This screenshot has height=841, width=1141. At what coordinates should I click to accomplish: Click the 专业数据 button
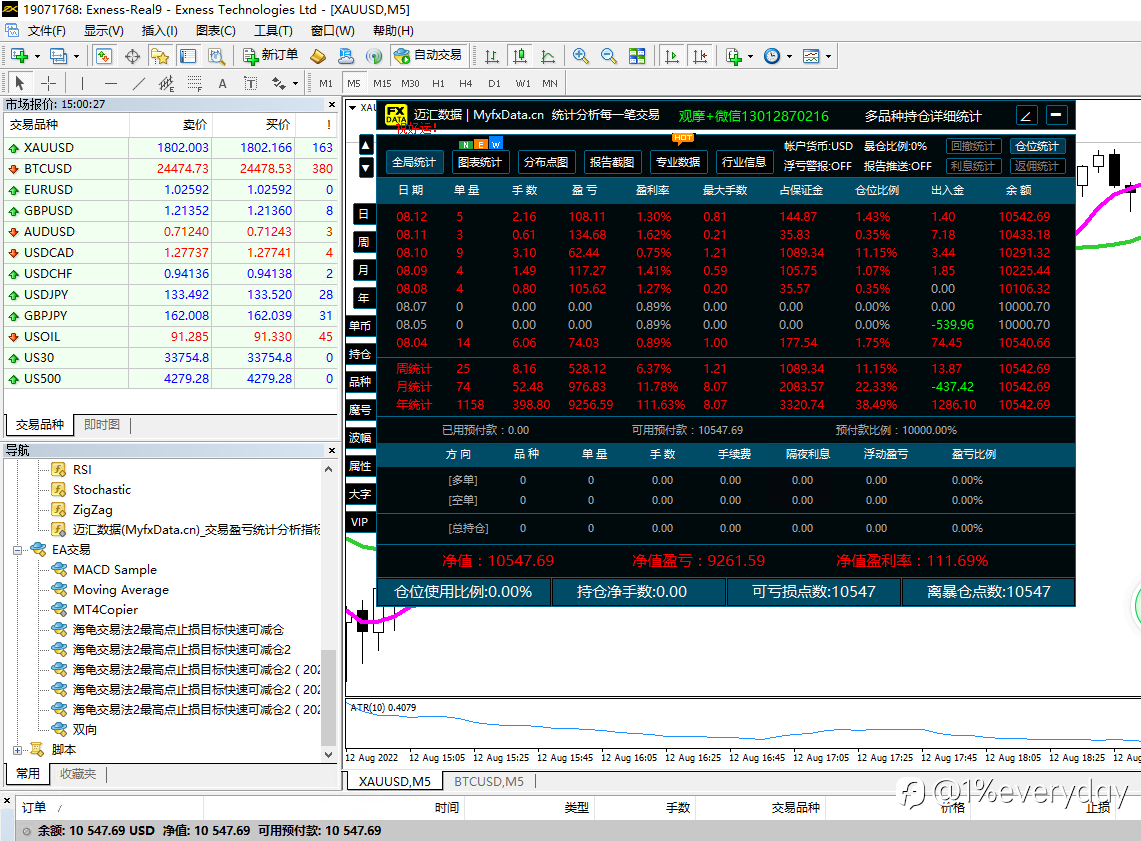tap(677, 162)
